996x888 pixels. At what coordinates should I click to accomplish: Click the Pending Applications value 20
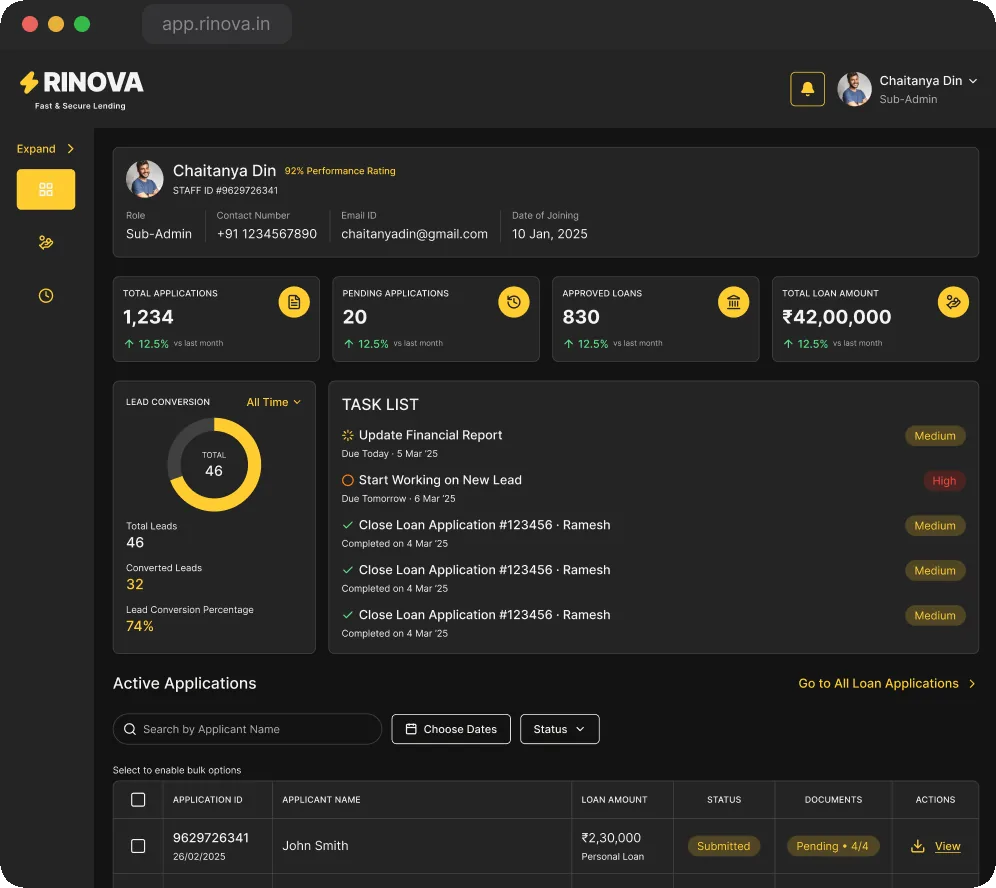[x=354, y=317]
